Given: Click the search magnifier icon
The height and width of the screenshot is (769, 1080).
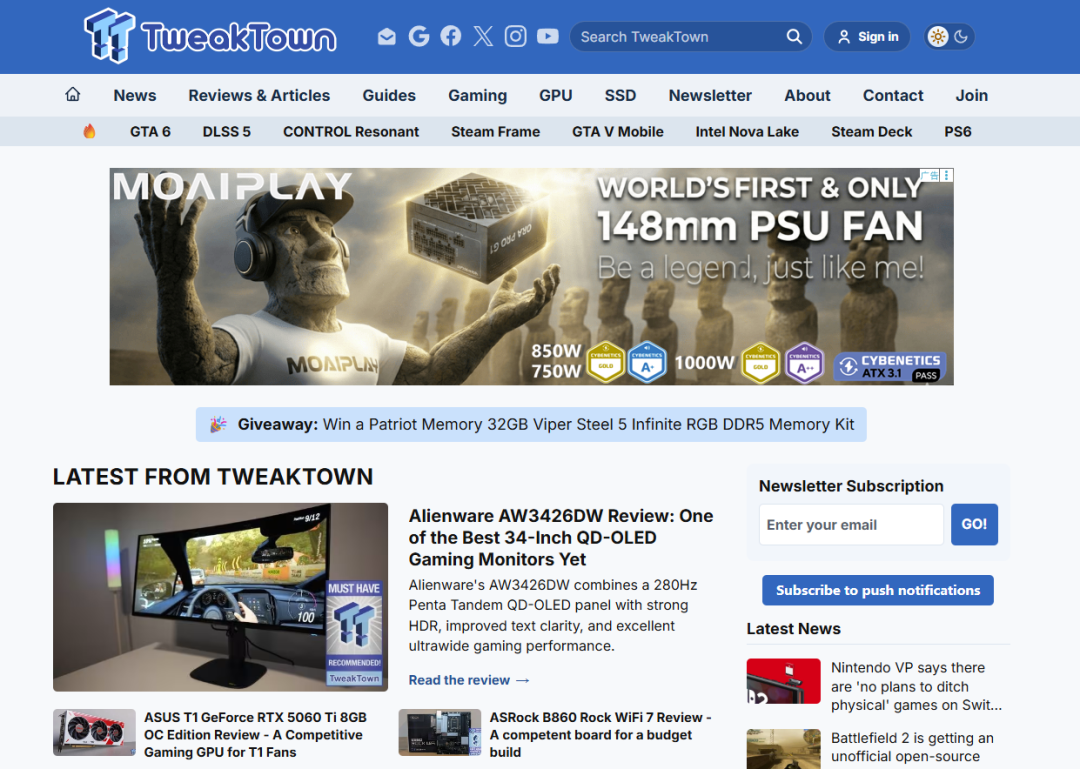Looking at the screenshot, I should tap(794, 37).
